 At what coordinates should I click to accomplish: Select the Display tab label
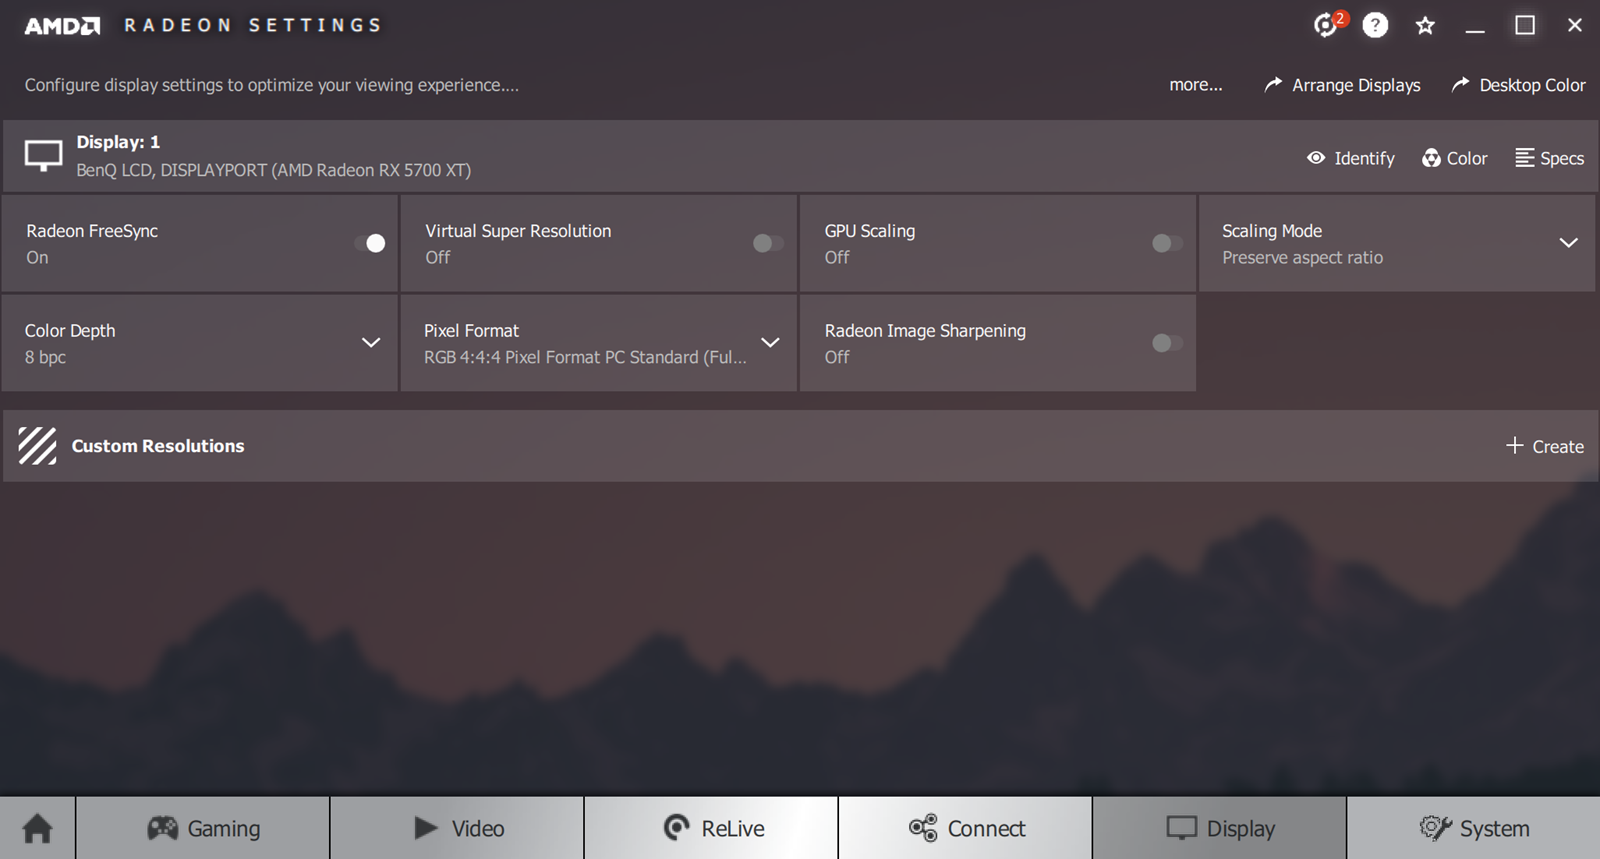click(1240, 829)
